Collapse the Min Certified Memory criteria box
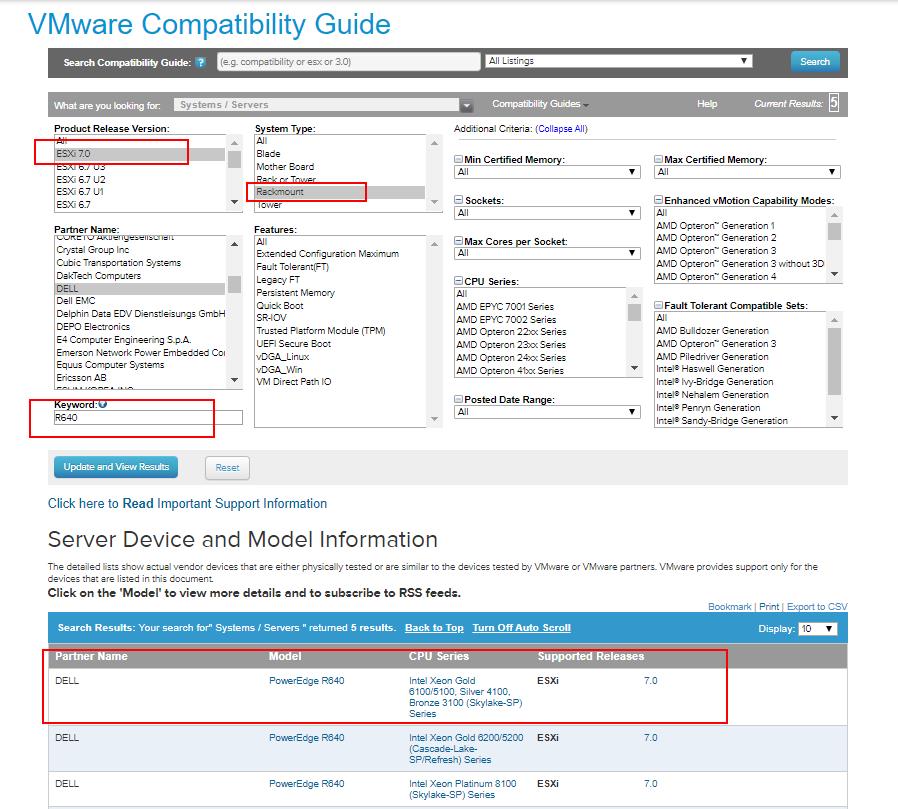 (x=458, y=159)
